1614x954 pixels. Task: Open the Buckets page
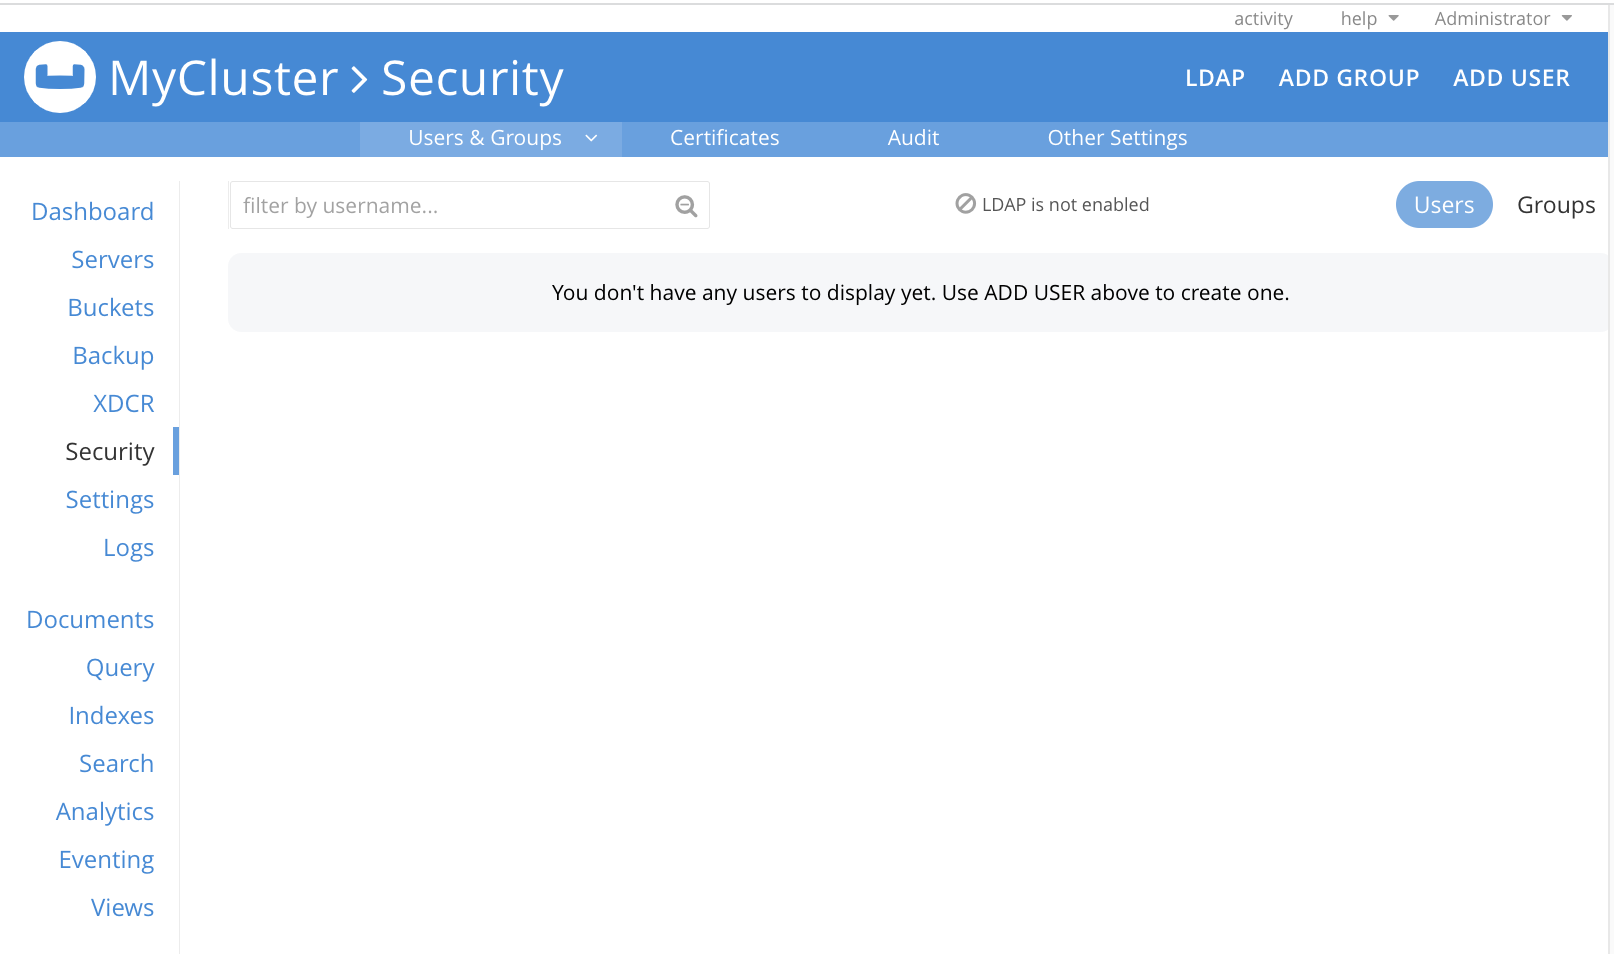(111, 307)
